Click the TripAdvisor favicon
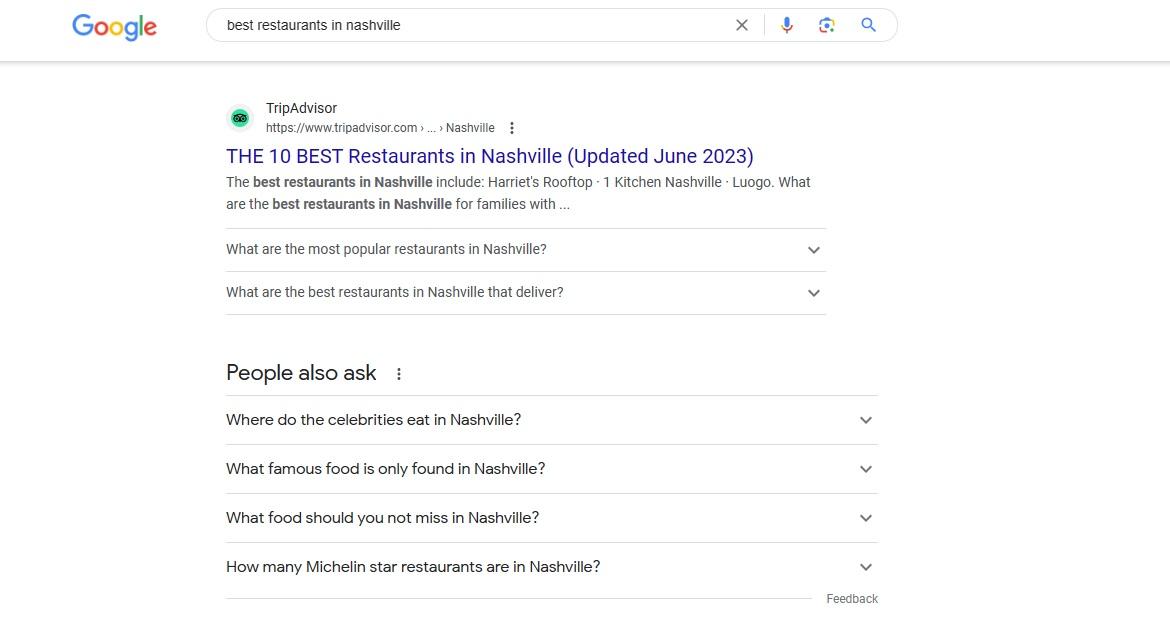 point(240,117)
